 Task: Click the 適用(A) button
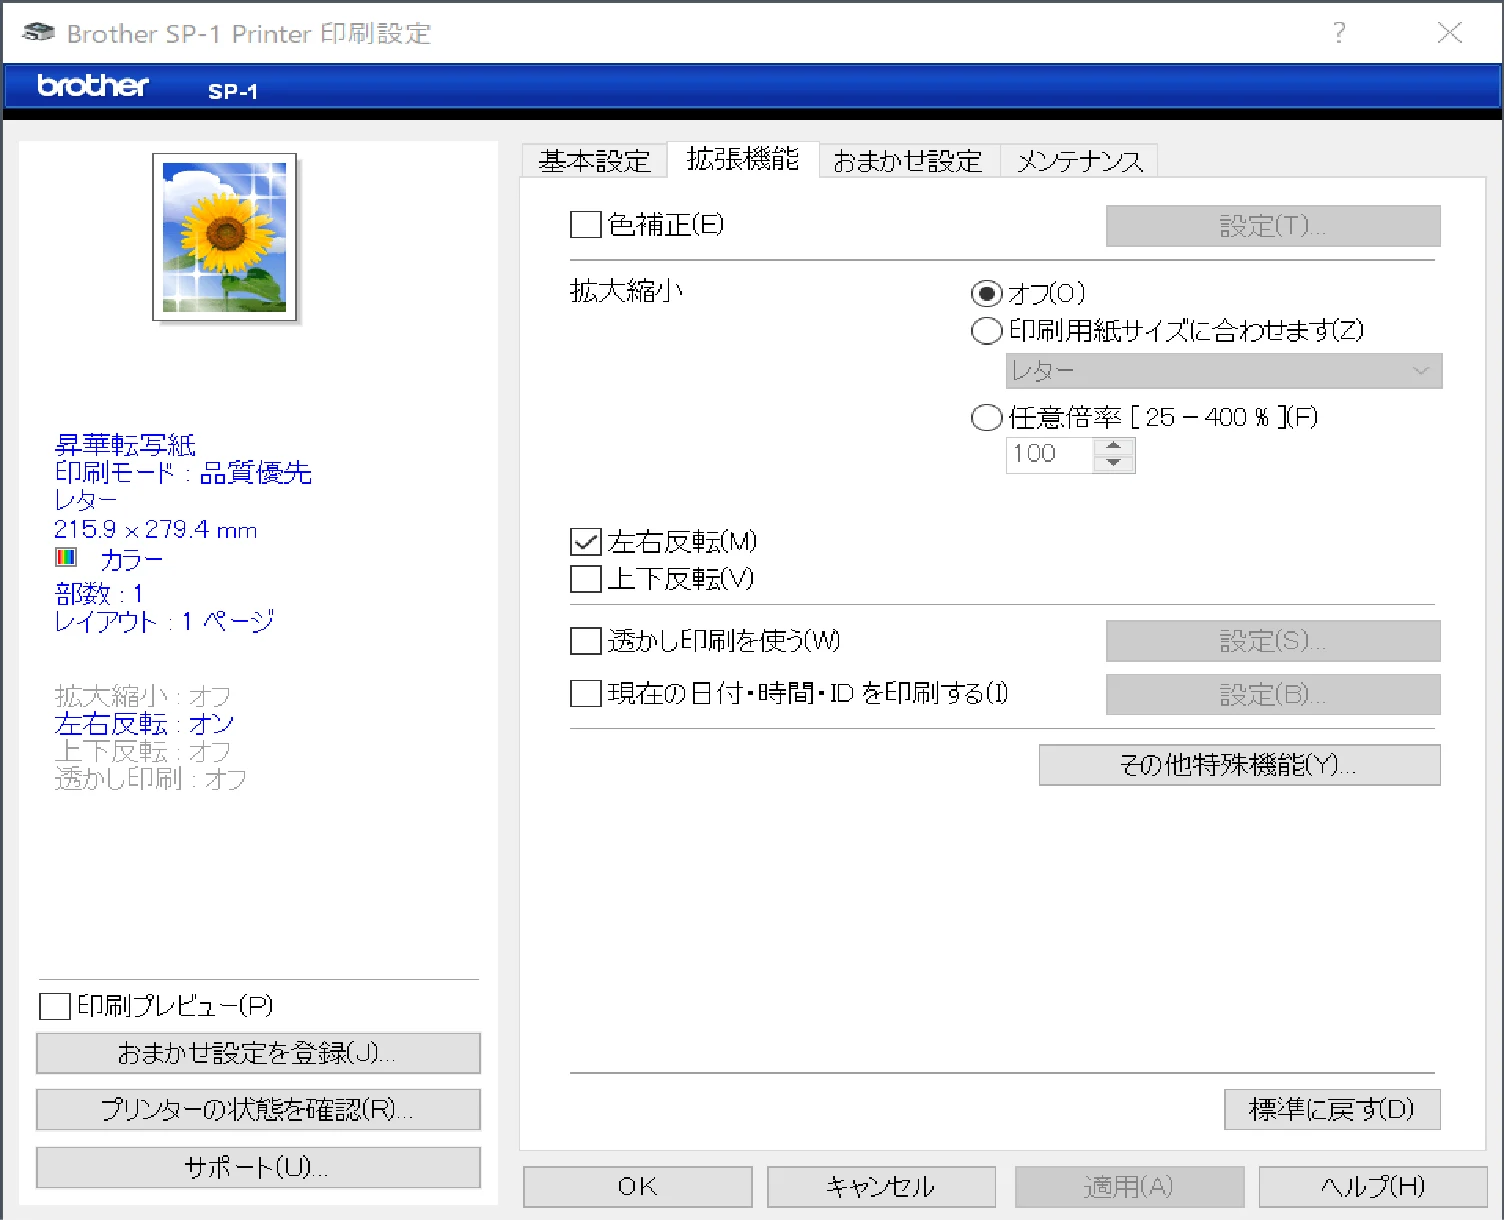1129,1187
